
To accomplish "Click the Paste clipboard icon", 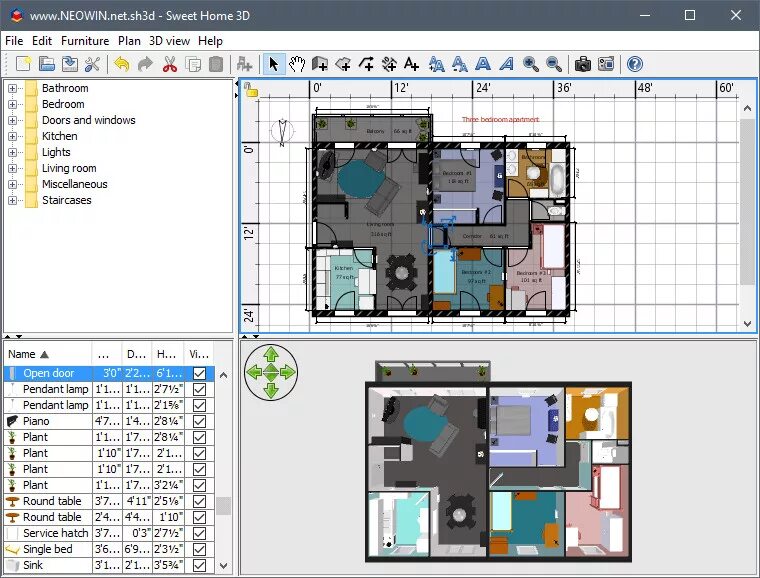I will 216,64.
